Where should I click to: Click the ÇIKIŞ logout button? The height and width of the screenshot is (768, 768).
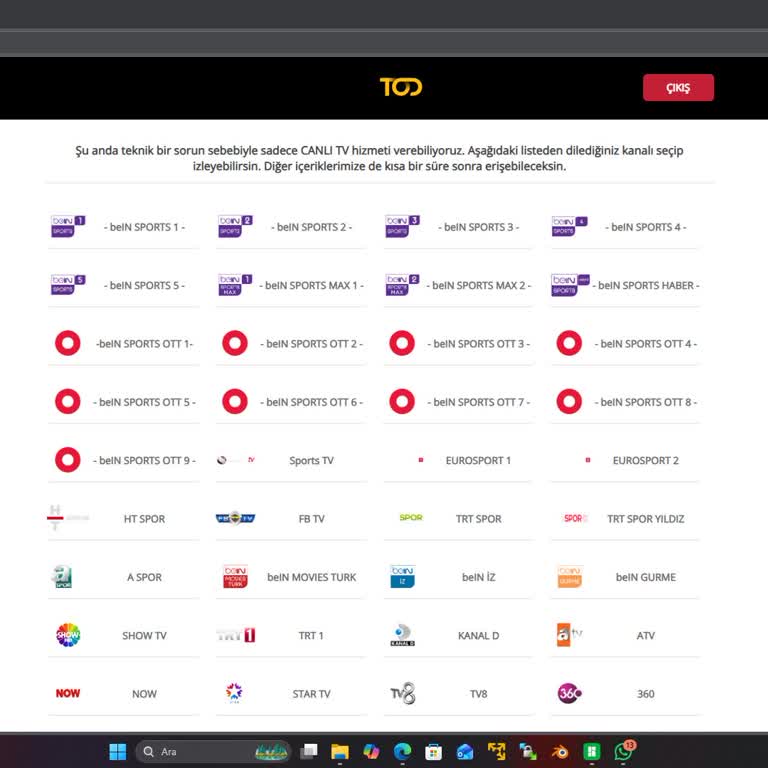pyautogui.click(x=678, y=88)
